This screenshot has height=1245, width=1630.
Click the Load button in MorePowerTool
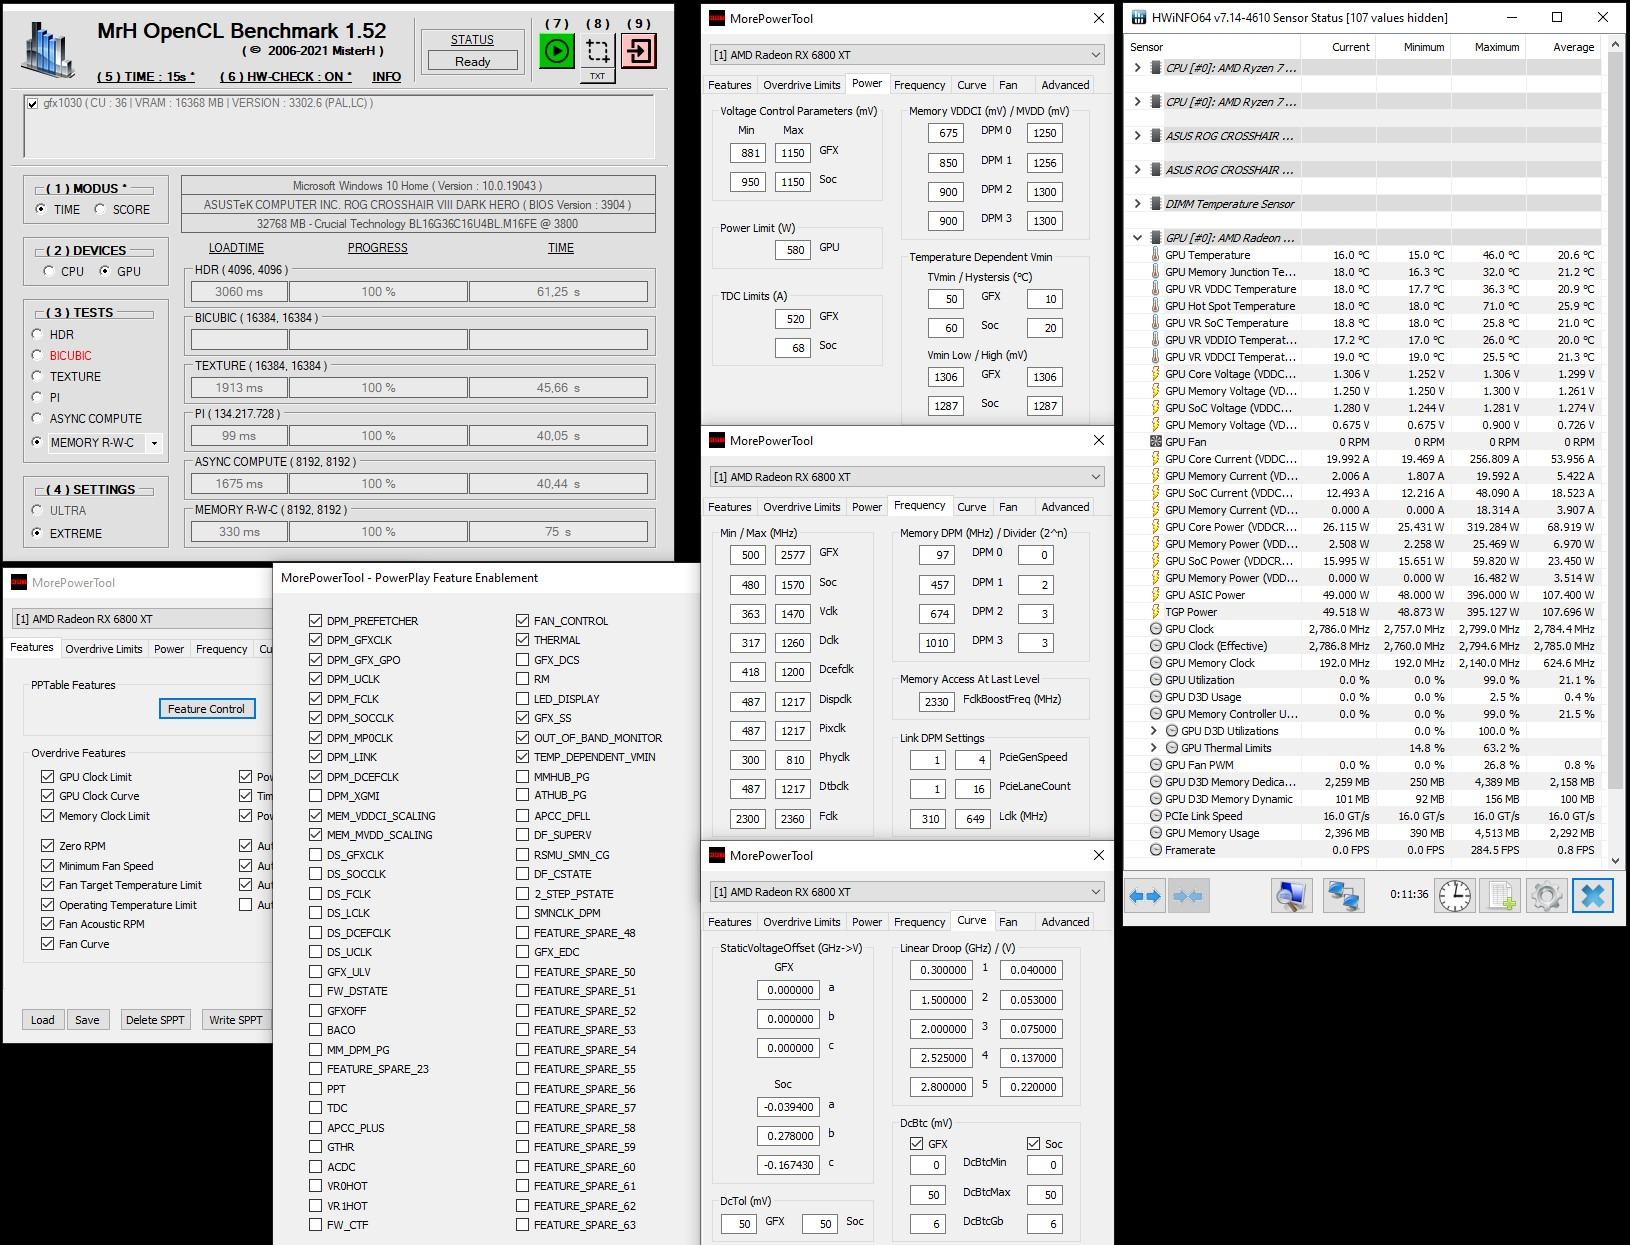pos(43,1020)
